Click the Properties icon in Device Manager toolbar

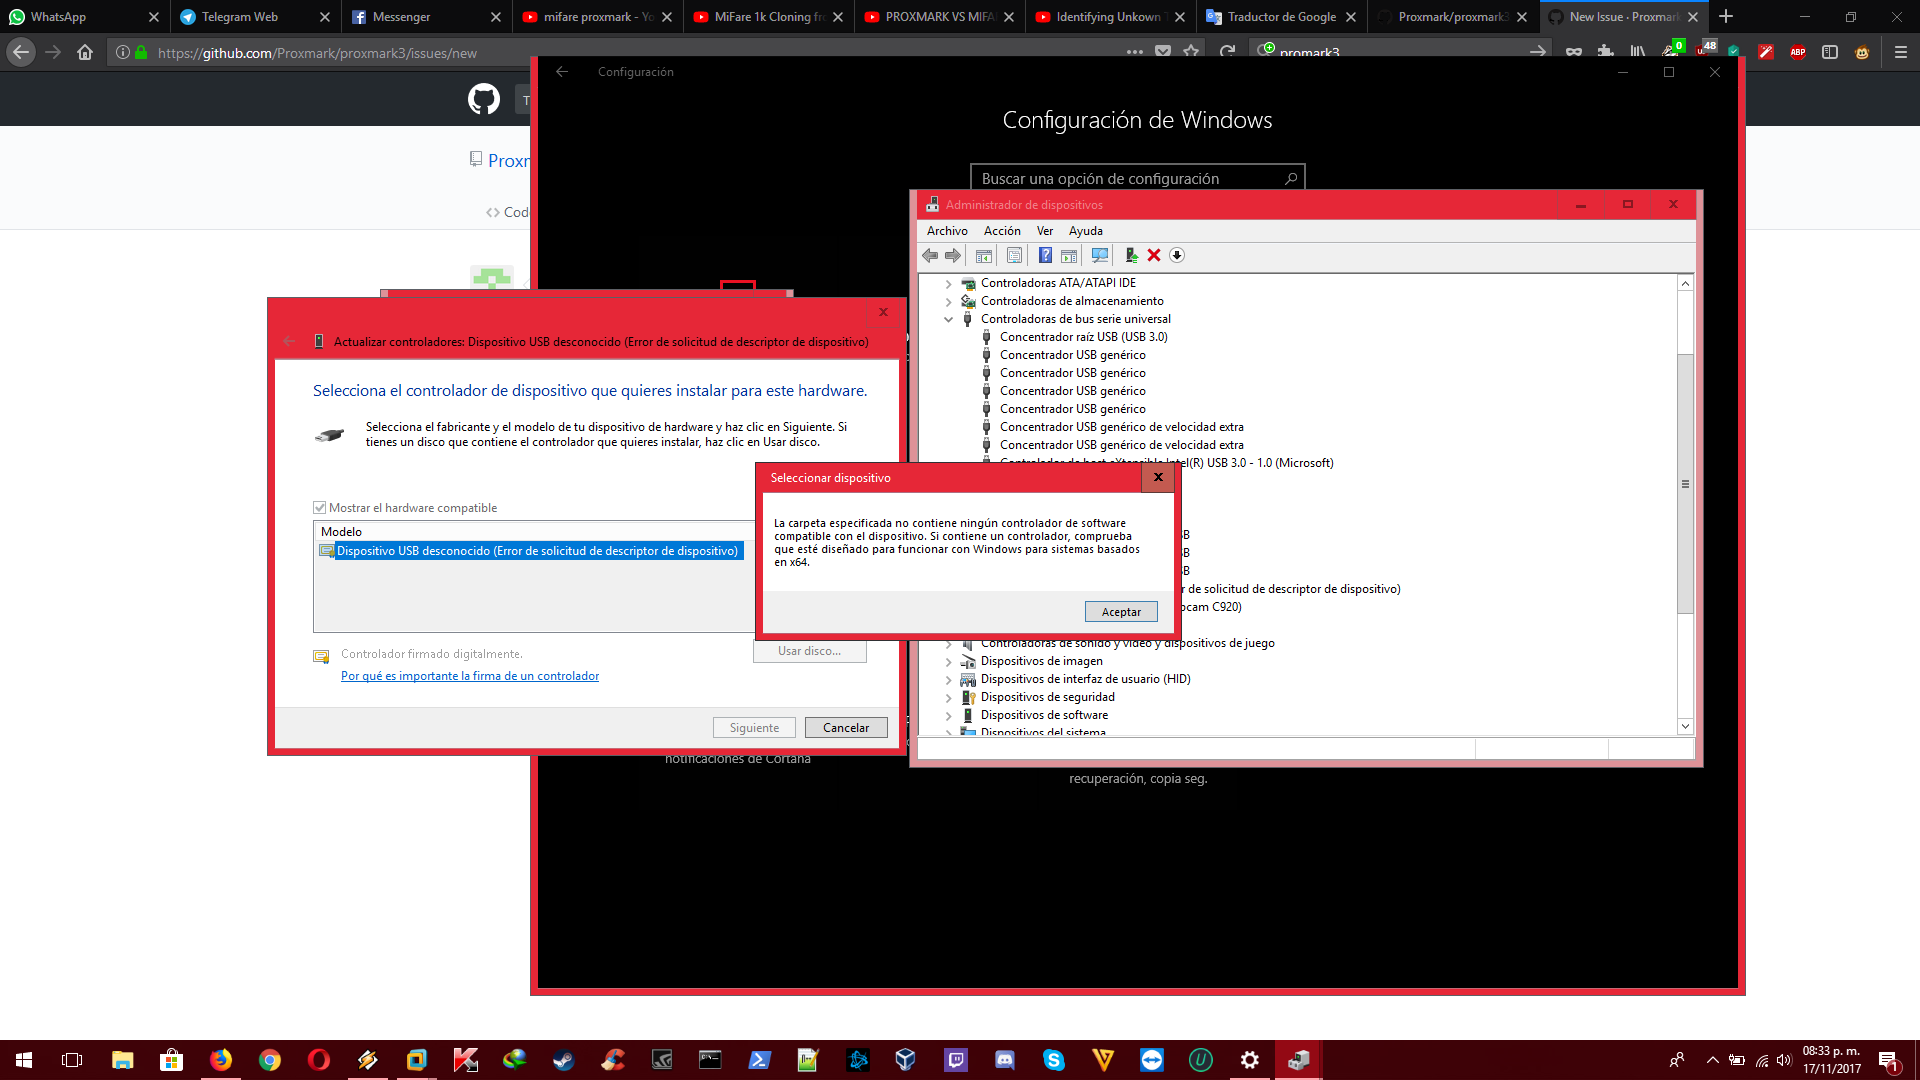[1013, 255]
